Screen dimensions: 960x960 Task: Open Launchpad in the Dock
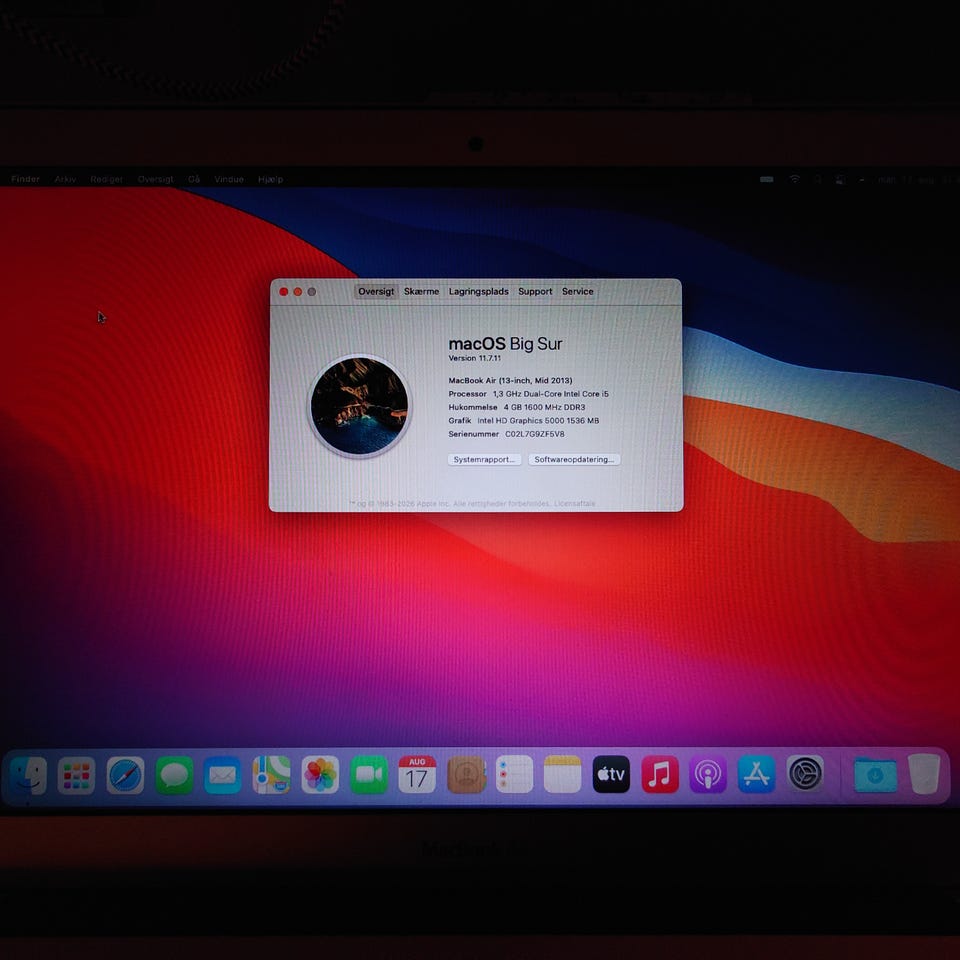point(77,775)
